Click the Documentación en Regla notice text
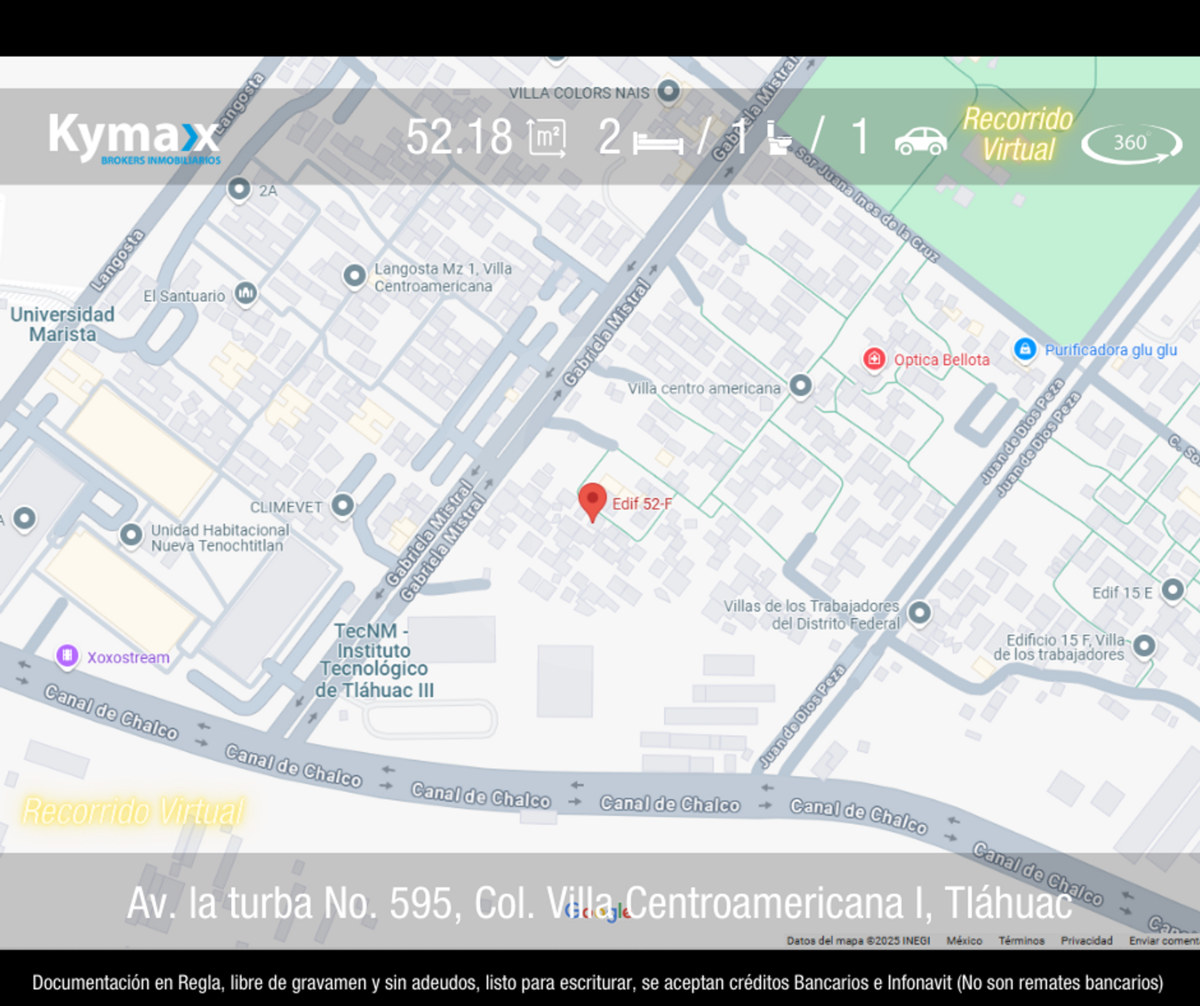Viewport: 1200px width, 1006px height. click(x=599, y=982)
